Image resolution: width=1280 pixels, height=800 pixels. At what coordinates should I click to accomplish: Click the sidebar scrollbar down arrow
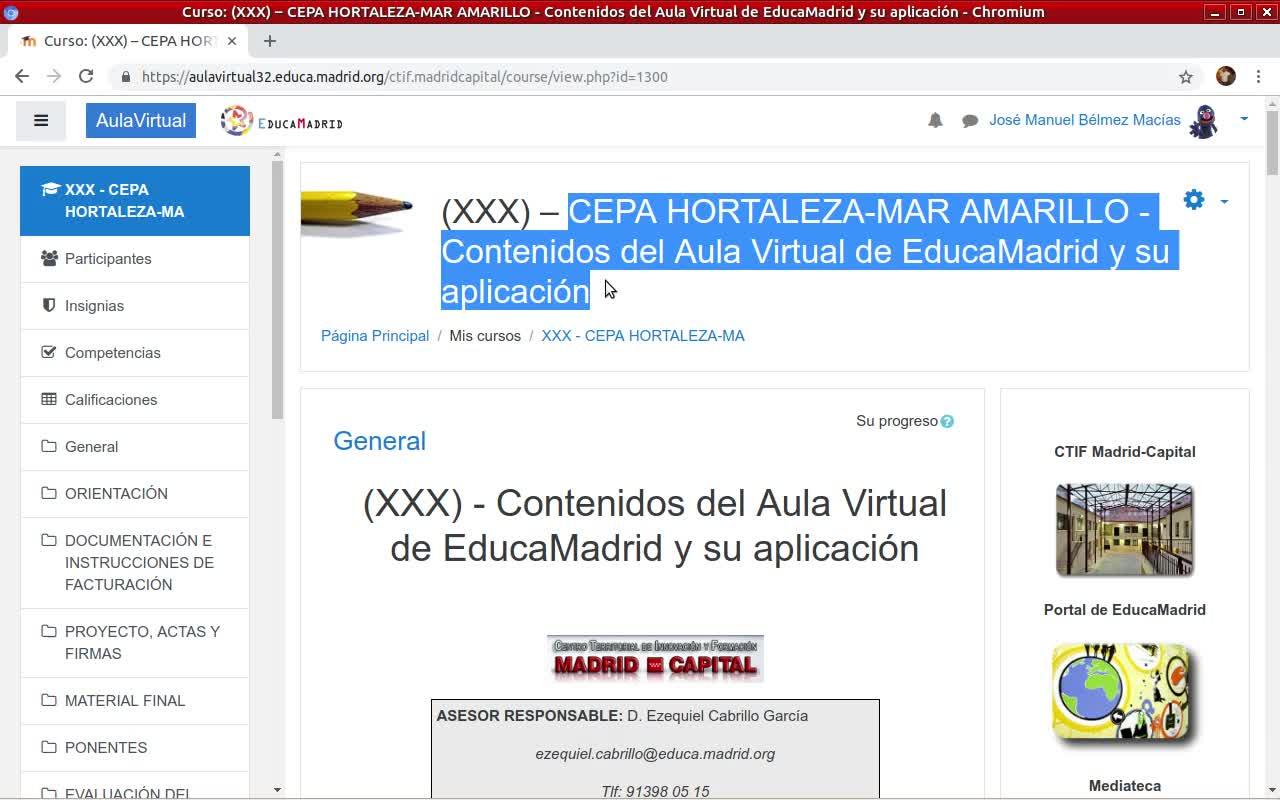[277, 790]
